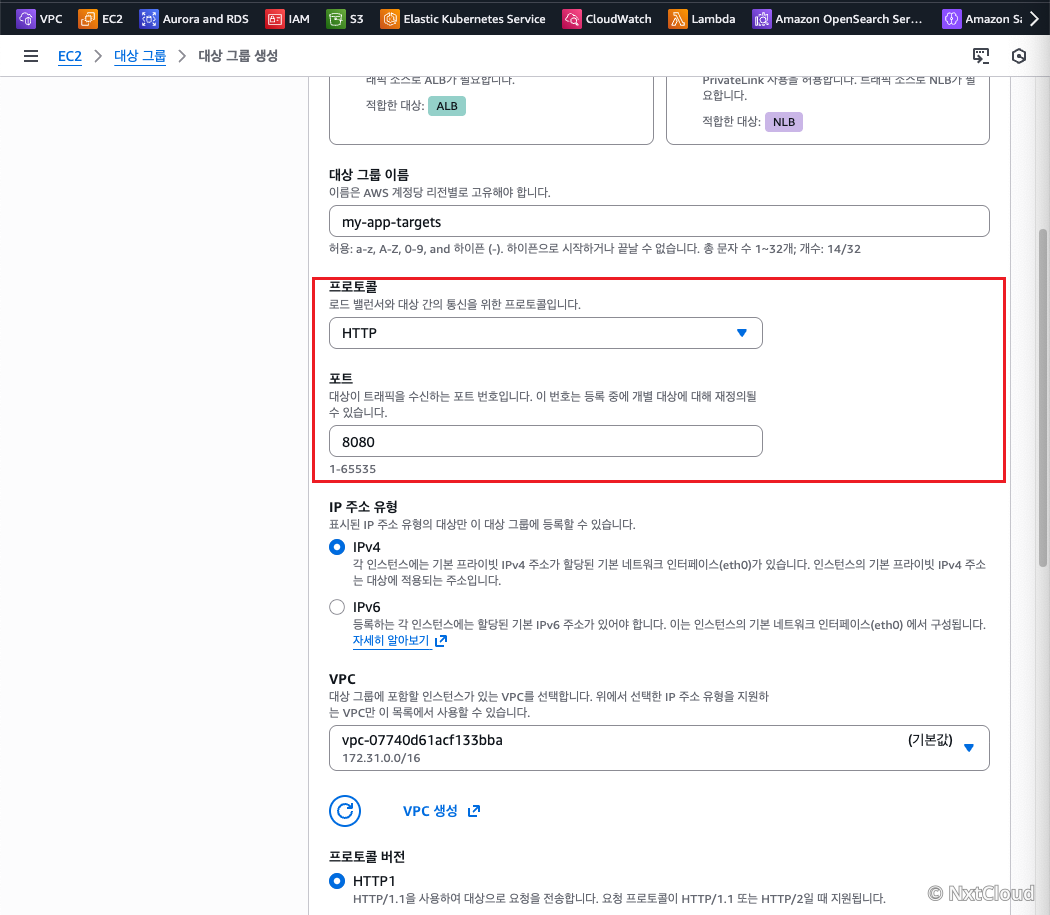Open the 프로토콜 HTTP dropdown
Screen dimensions: 1050x915
click(x=546, y=333)
